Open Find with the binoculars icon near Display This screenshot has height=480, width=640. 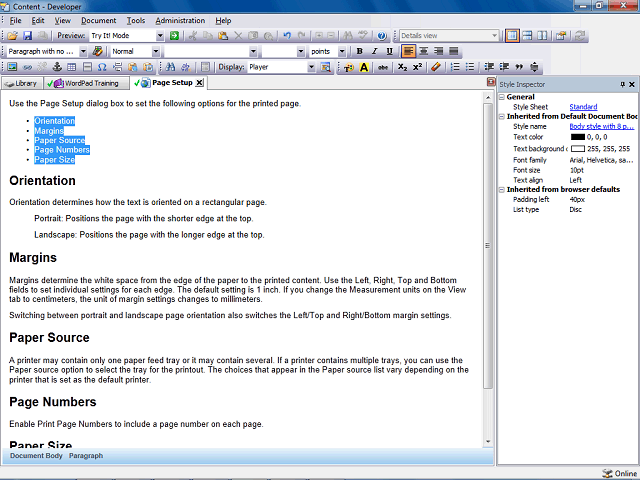(171, 67)
